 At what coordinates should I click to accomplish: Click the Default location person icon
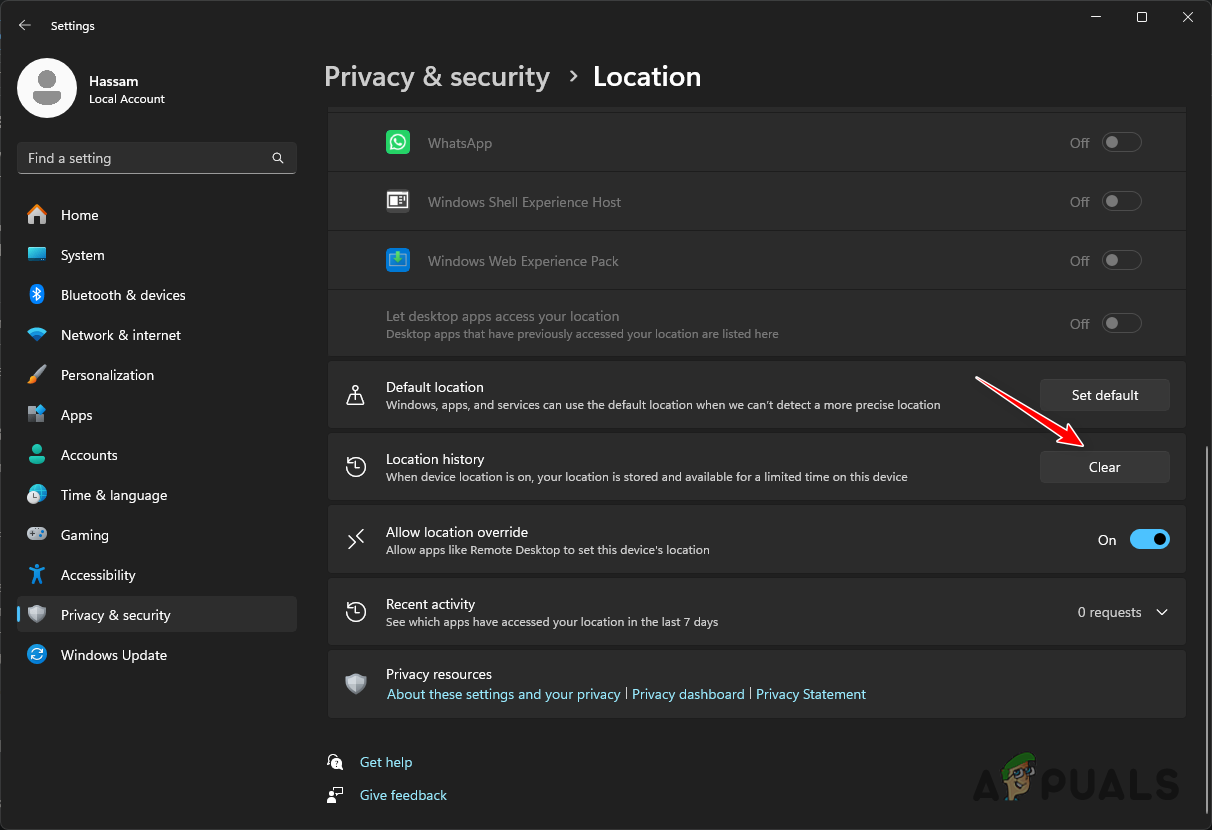point(356,394)
